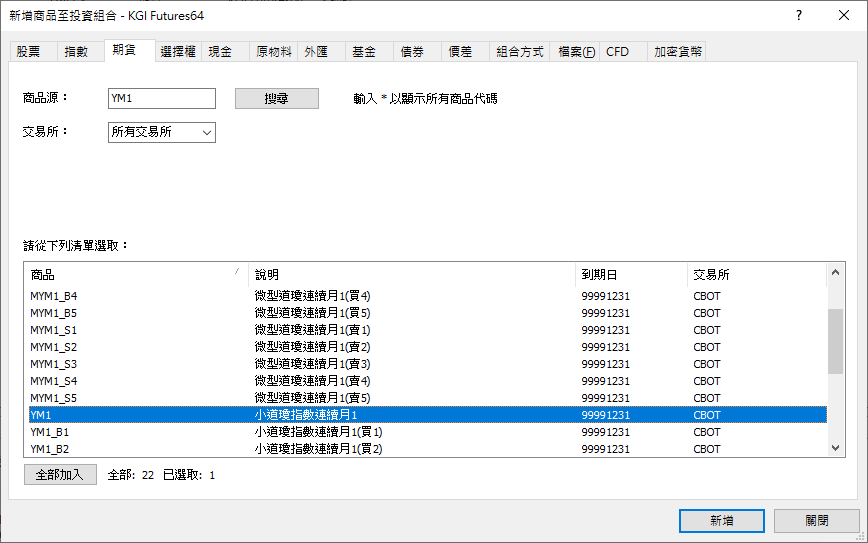Select the 期貨 tab
The image size is (868, 543).
130,50
